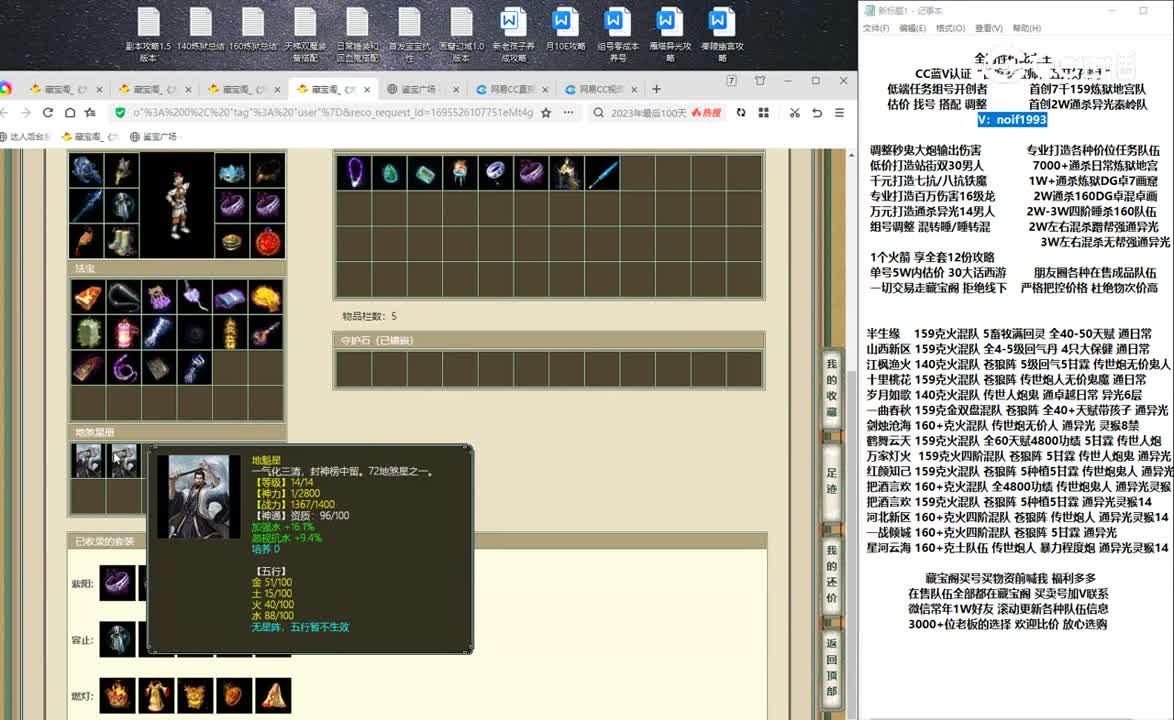Screen dimensions: 1174x720
Task: Open Notepad 查看(V) menu
Action: point(988,28)
